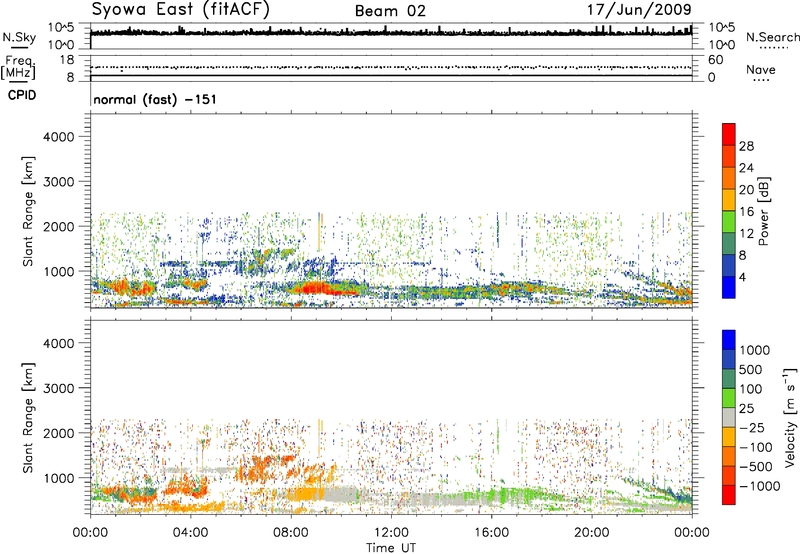Viewport: 800px width, 554px height.
Task: Click the '18' tick on frequency axis
Action: coord(67,60)
